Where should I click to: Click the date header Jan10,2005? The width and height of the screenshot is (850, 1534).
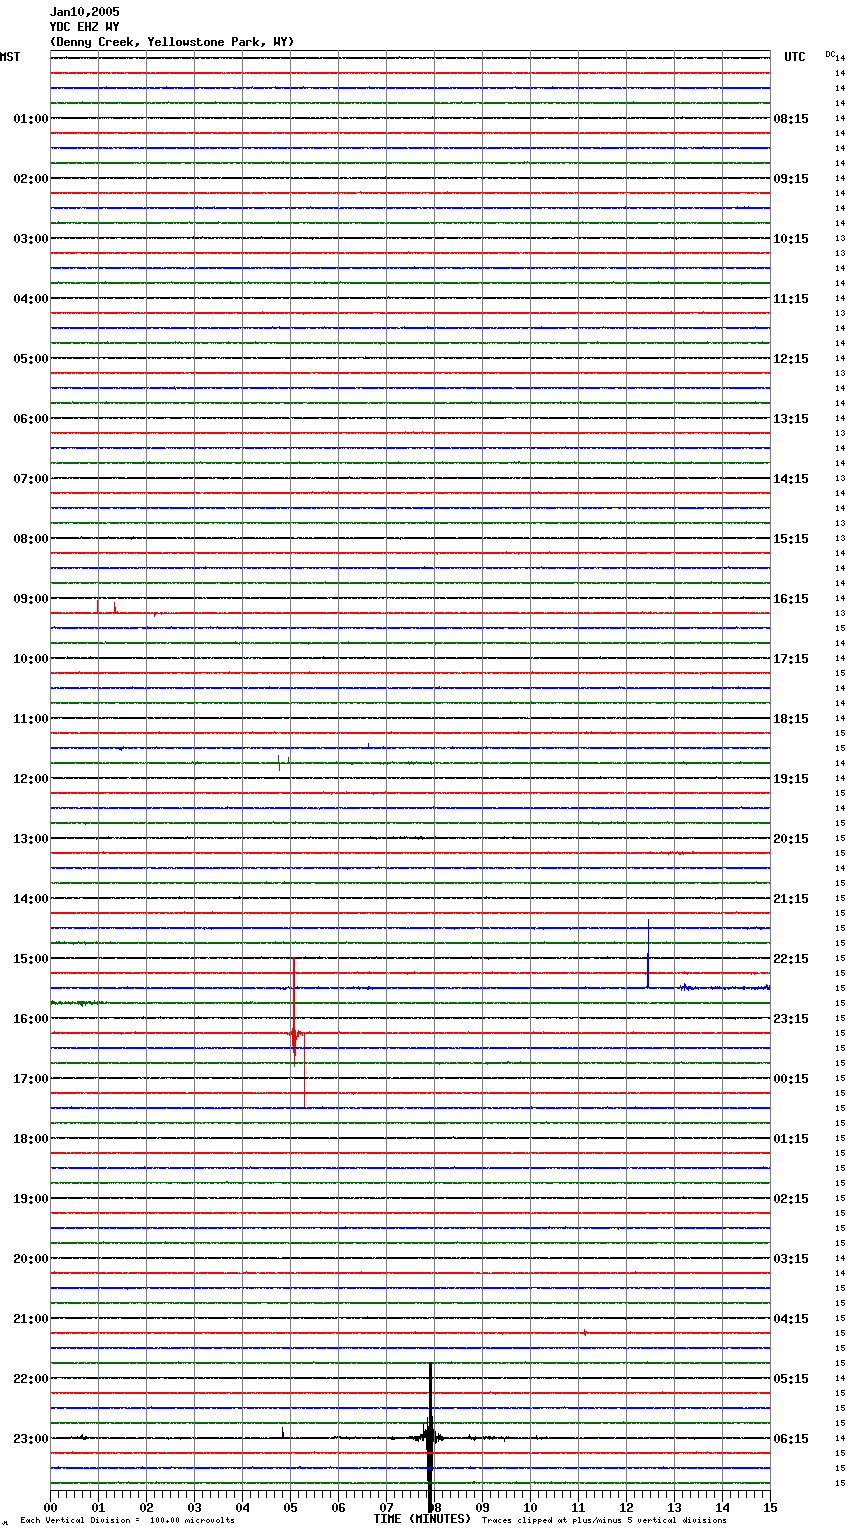pyautogui.click(x=84, y=12)
